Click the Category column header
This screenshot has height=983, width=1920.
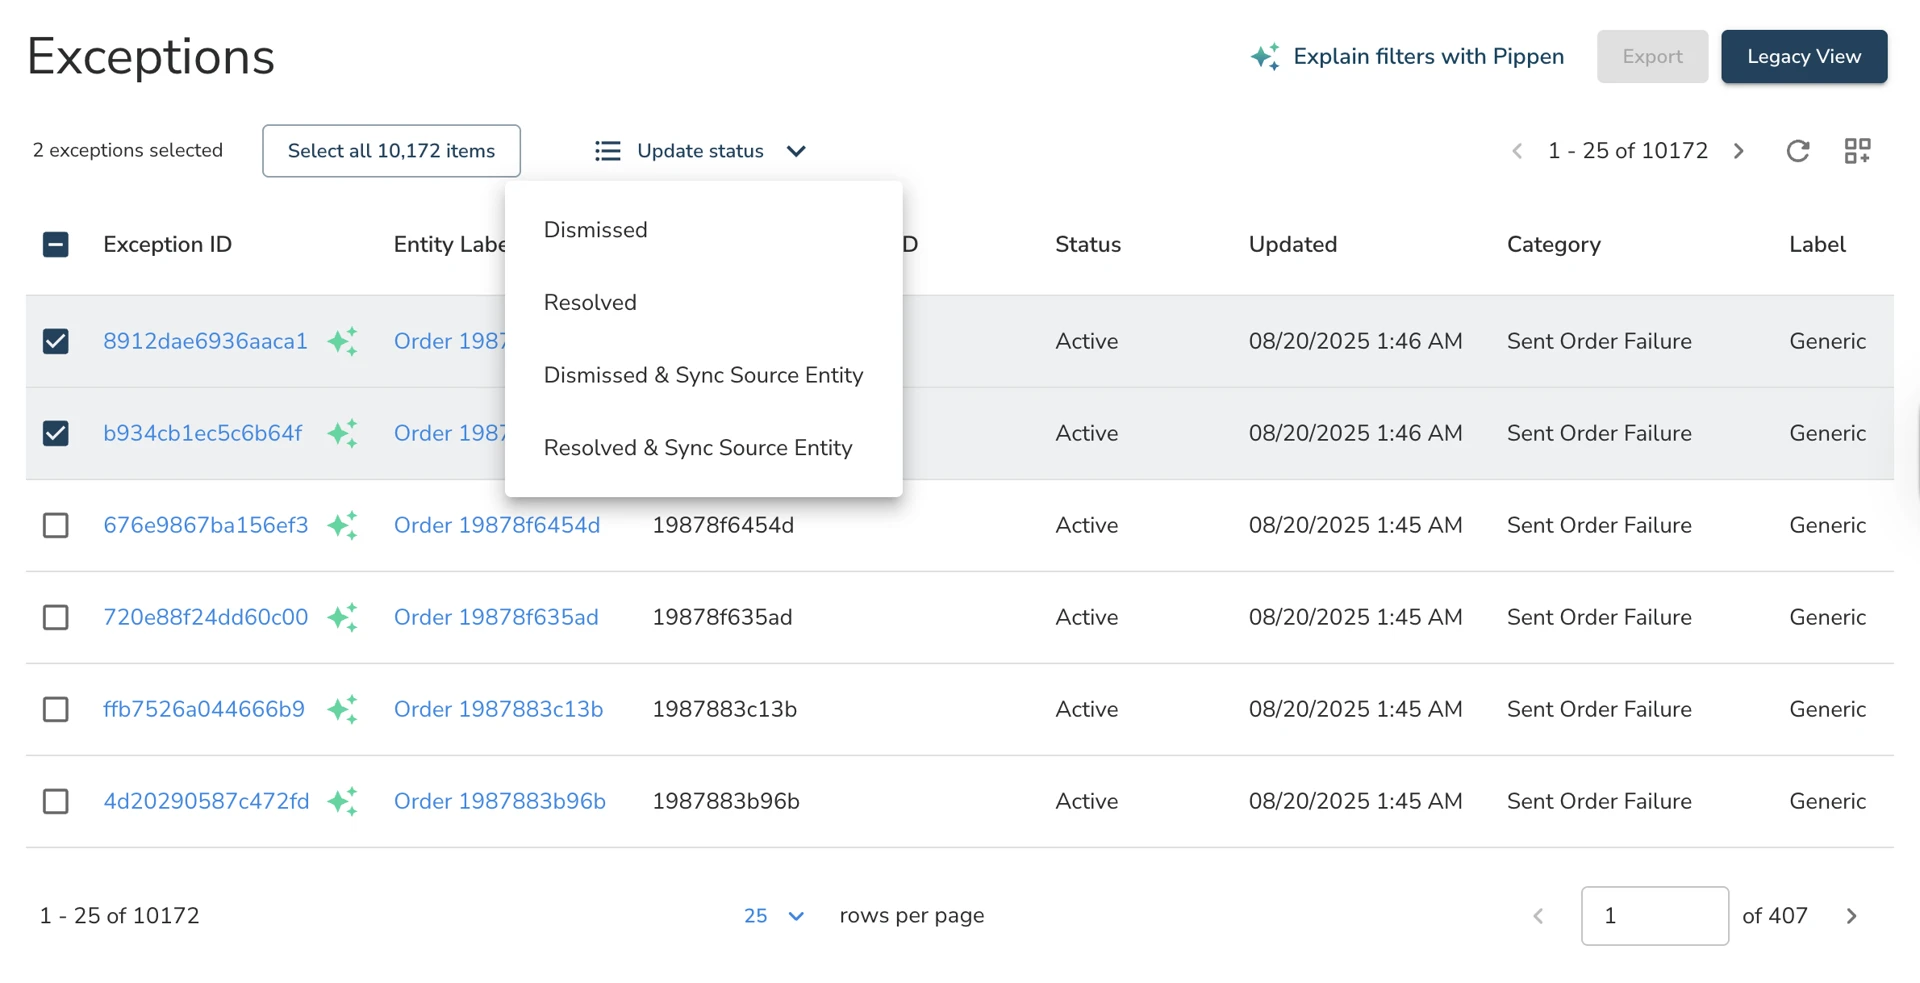click(x=1553, y=245)
